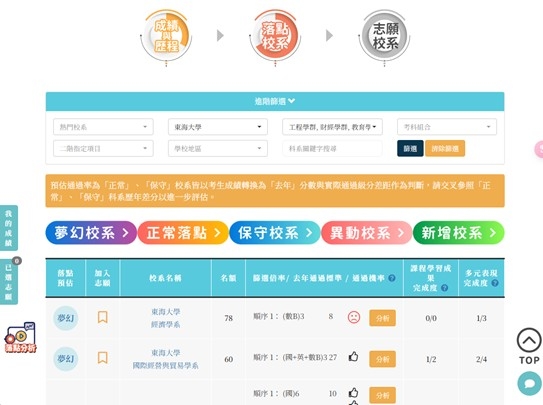Click the 加入志願 column header
The height and width of the screenshot is (405, 543).
coord(103,278)
